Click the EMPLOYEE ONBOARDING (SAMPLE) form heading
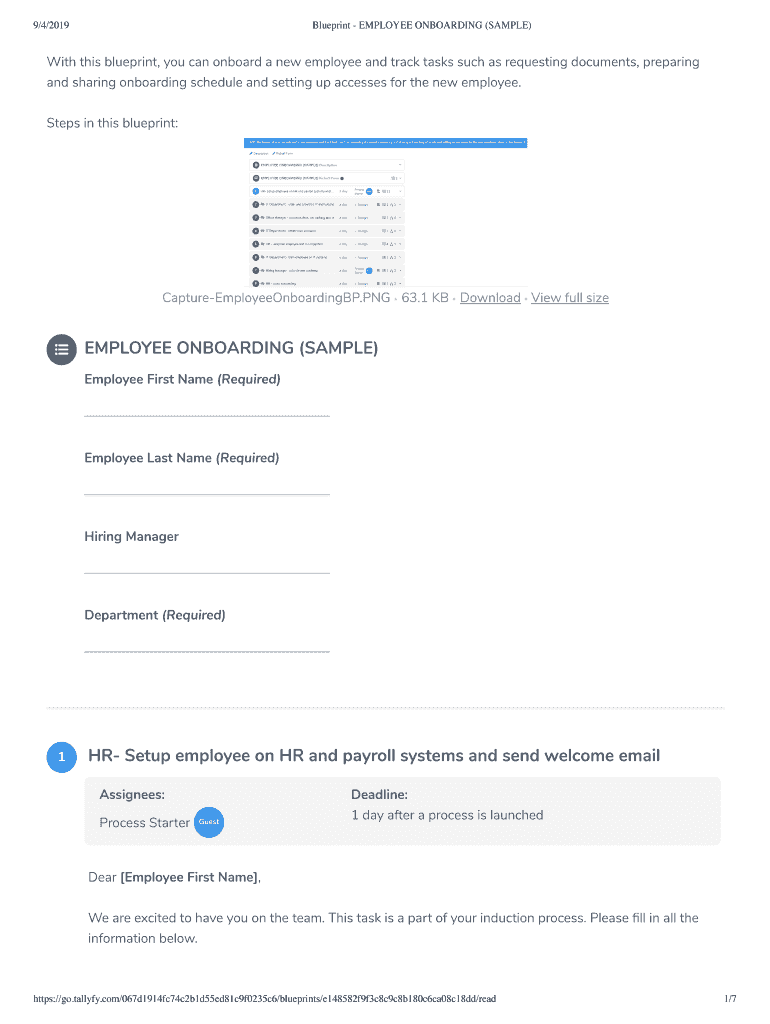This screenshot has width=770, height=1024. 231,348
